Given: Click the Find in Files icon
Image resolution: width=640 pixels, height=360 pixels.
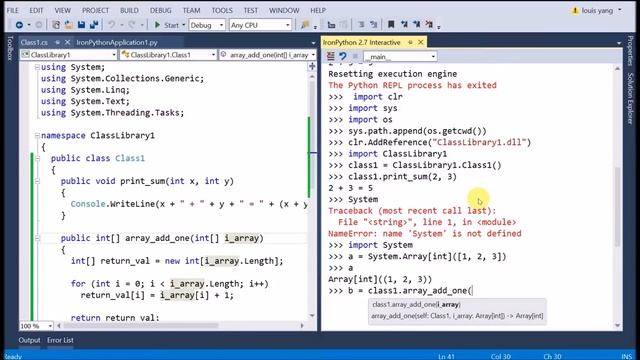Looking at the screenshot, I should (x=305, y=25).
